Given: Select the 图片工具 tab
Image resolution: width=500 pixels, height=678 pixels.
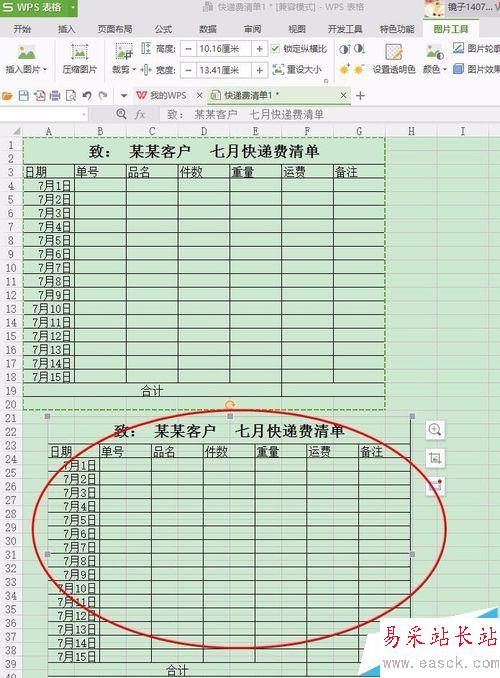Looking at the screenshot, I should 451,29.
